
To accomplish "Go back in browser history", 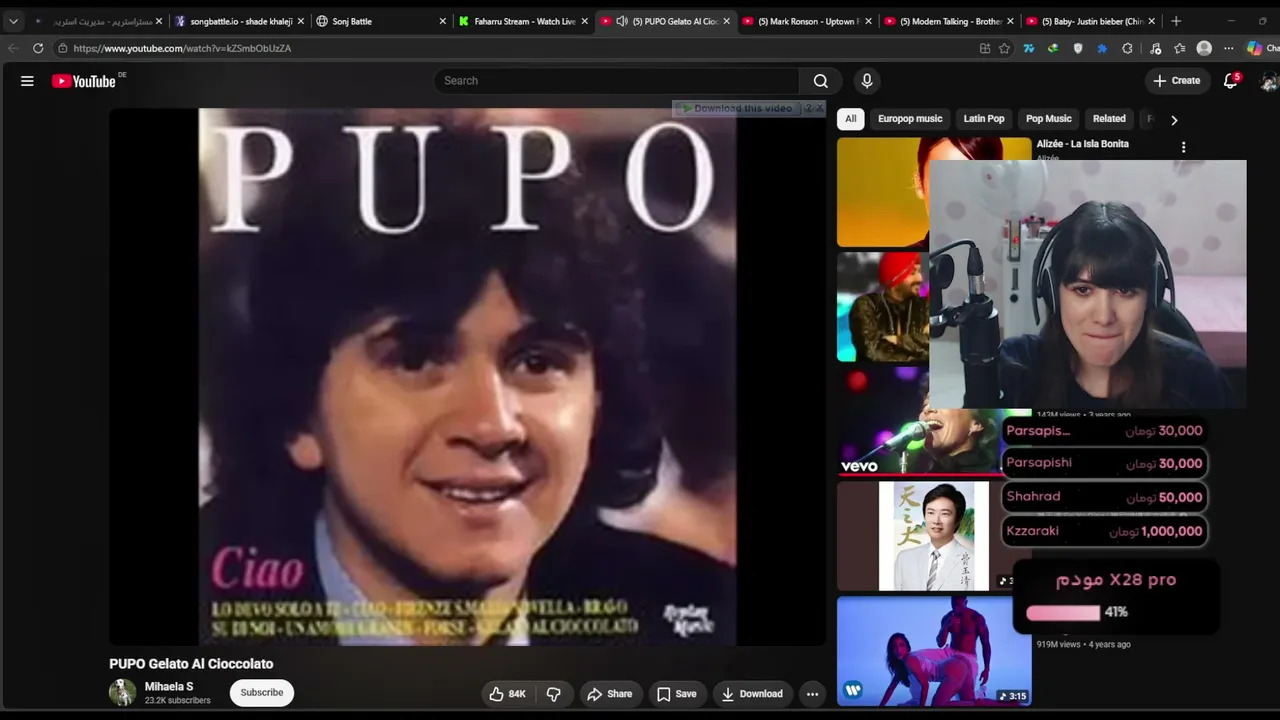I will pos(13,48).
